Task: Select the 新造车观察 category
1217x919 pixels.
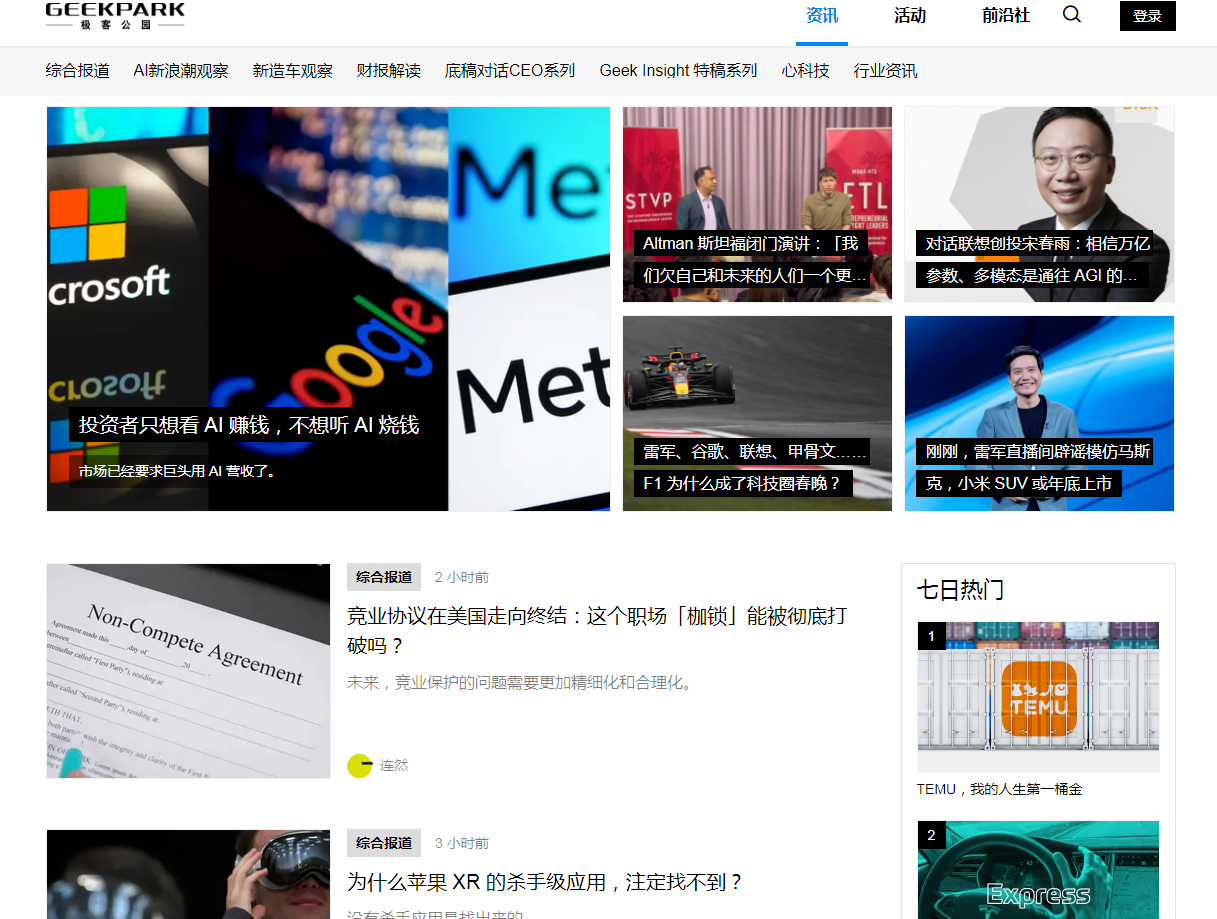Action: pos(293,71)
